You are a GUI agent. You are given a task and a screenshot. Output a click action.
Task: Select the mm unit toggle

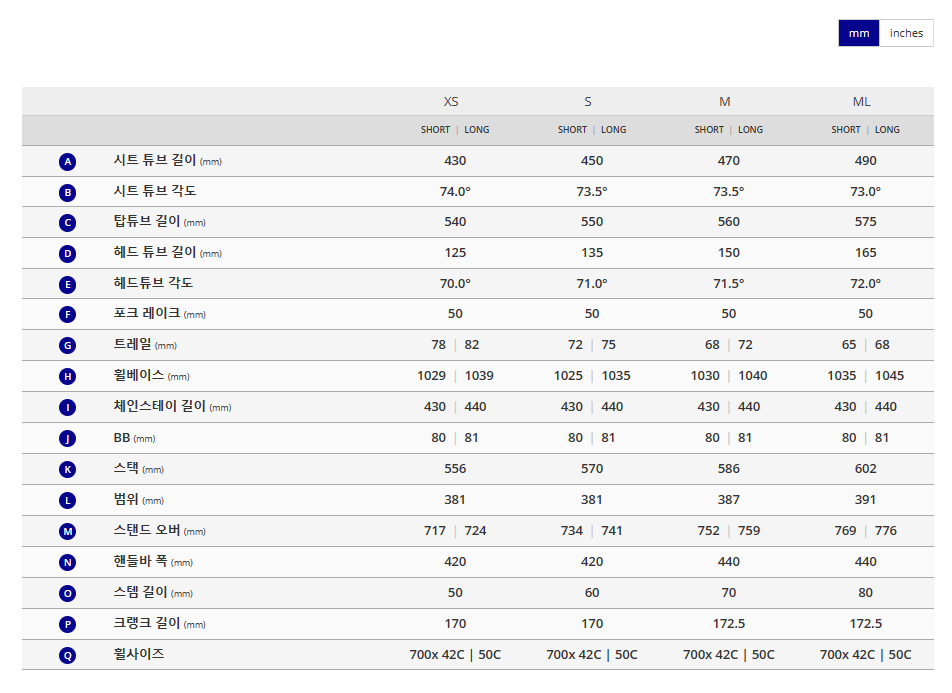858,33
